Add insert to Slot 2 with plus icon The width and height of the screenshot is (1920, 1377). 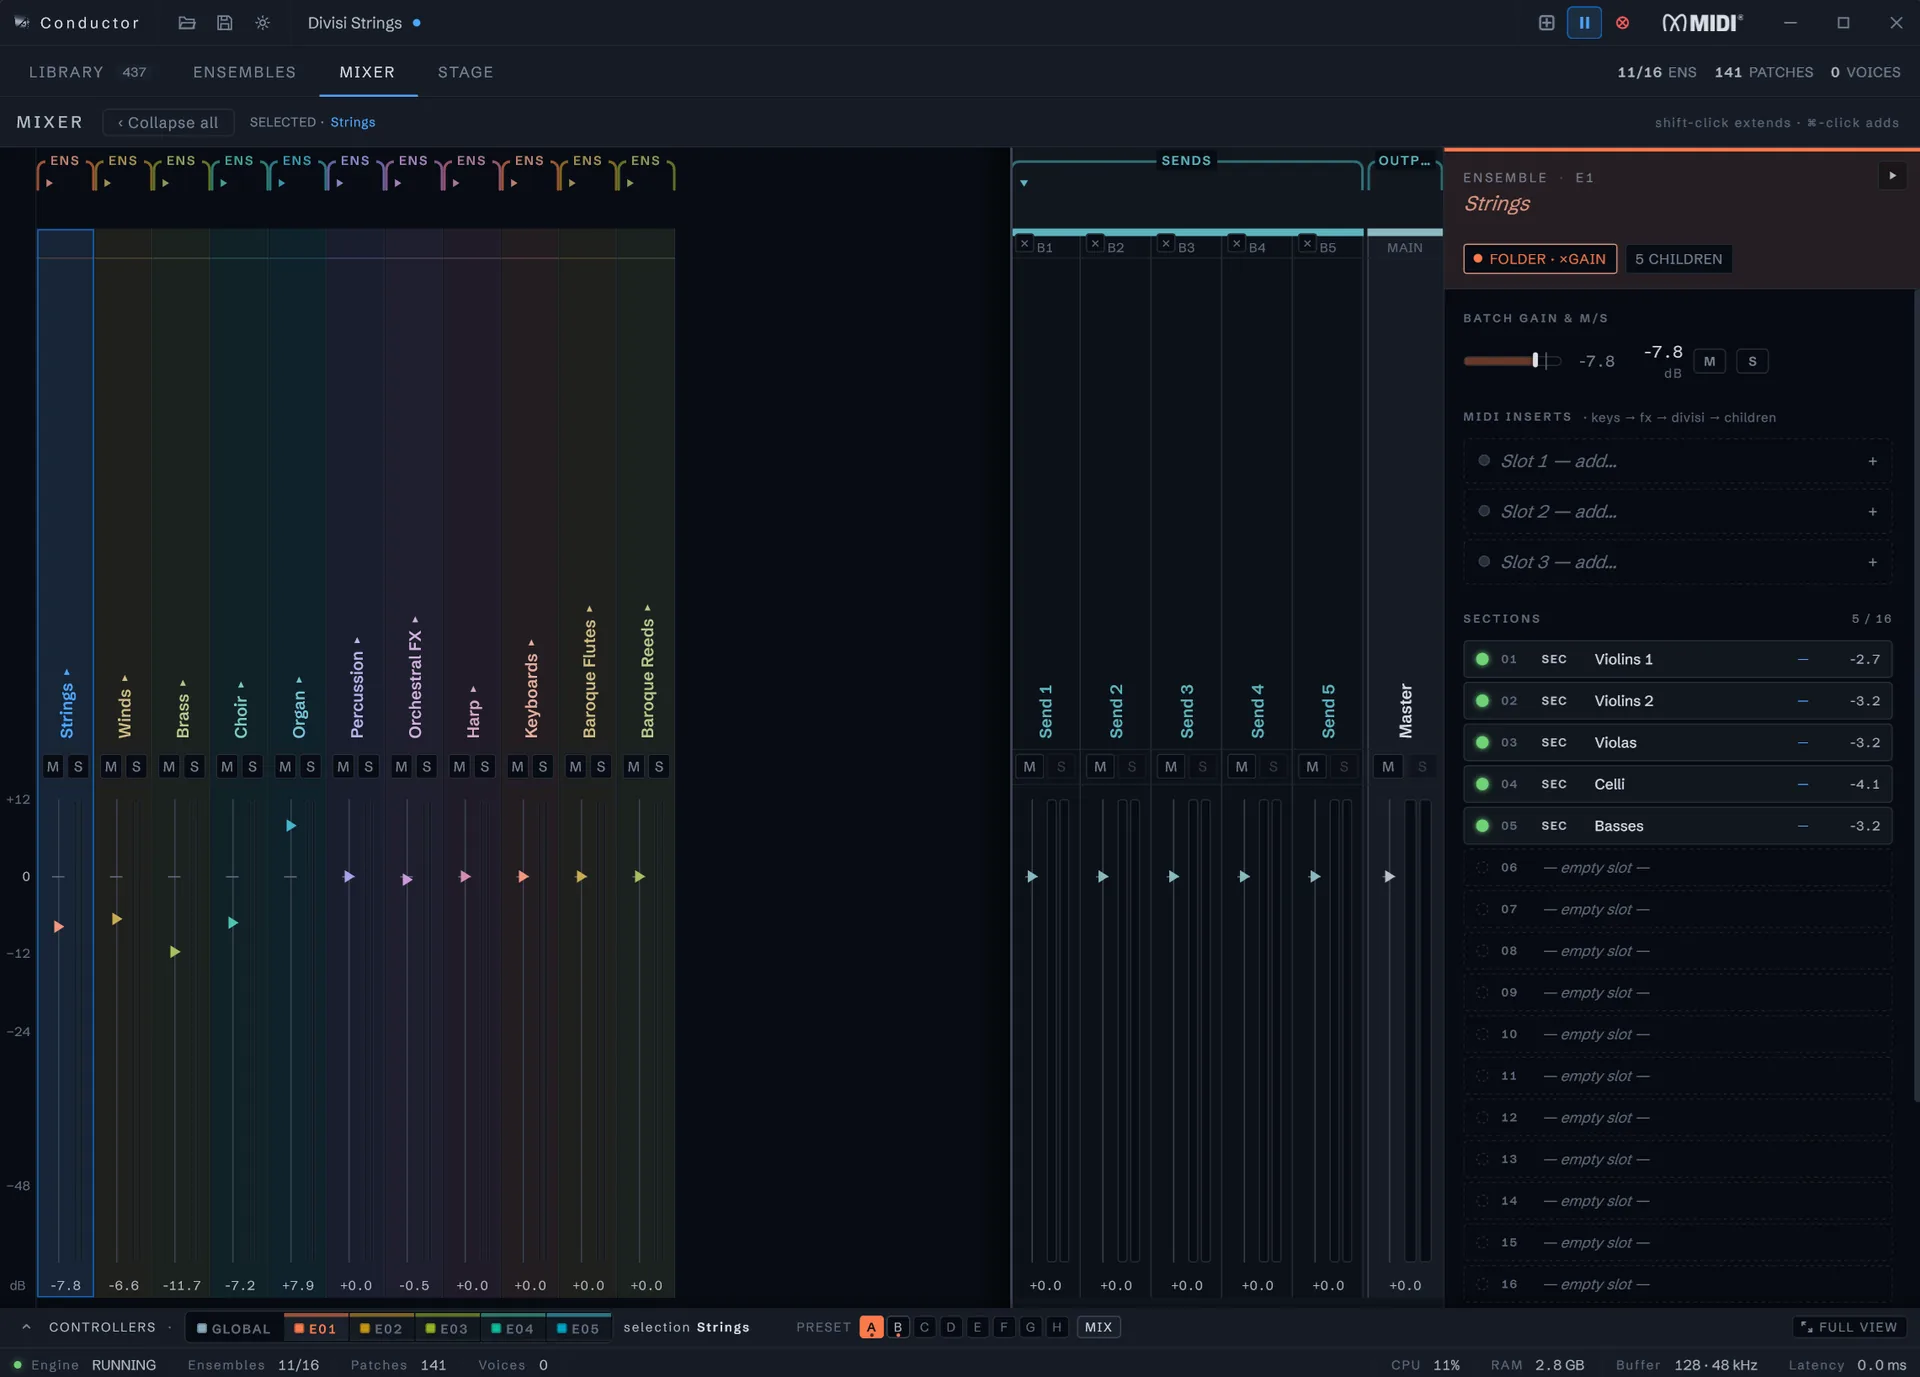(1872, 512)
